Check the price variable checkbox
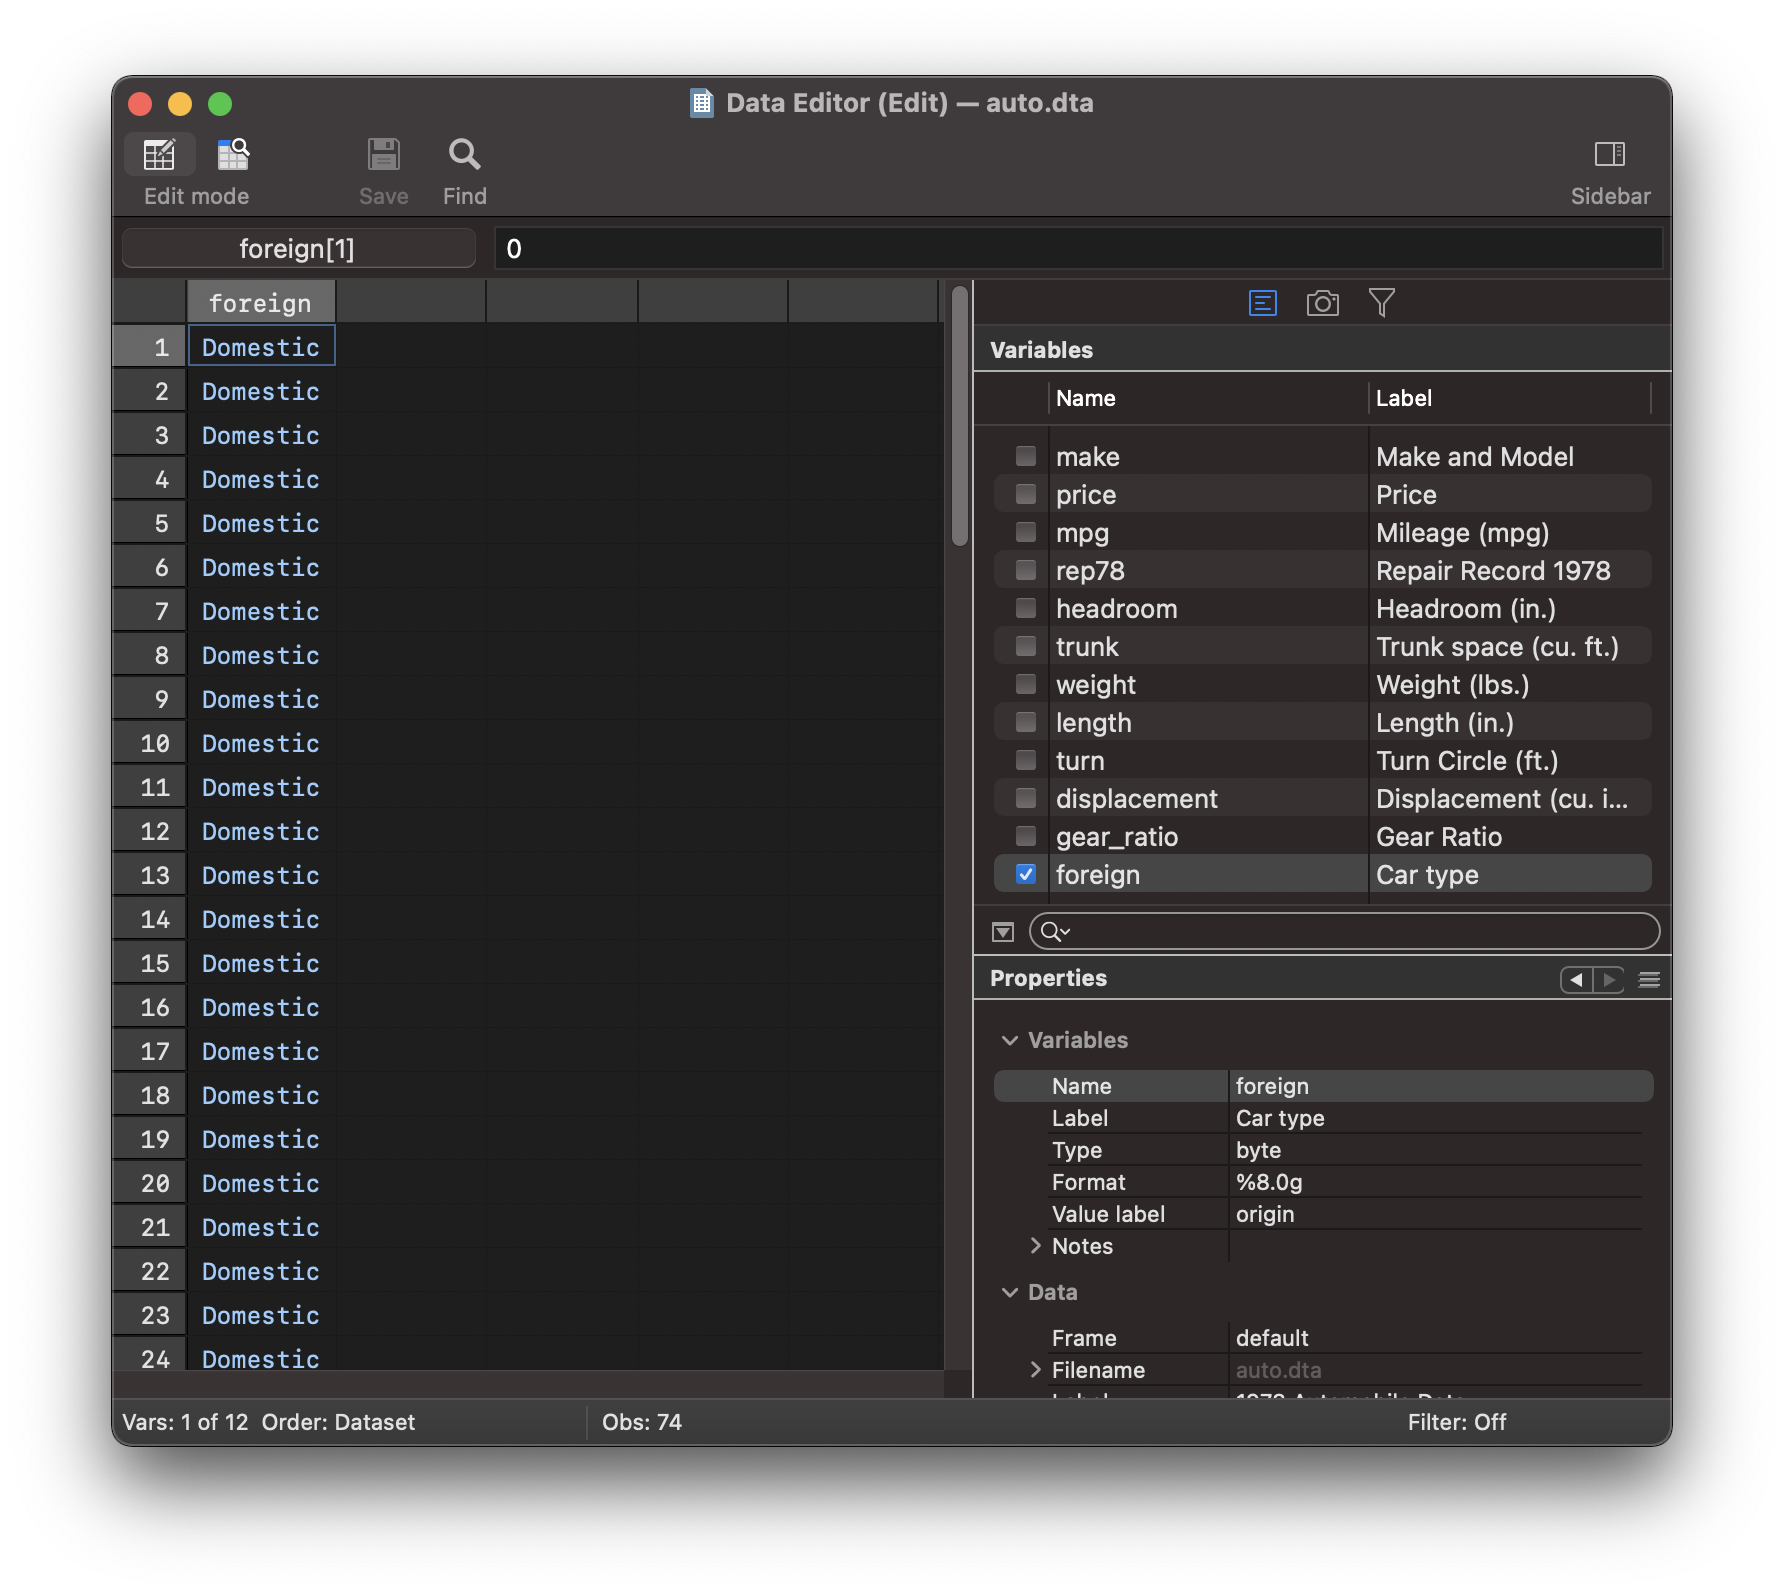The image size is (1784, 1594). click(x=1026, y=494)
